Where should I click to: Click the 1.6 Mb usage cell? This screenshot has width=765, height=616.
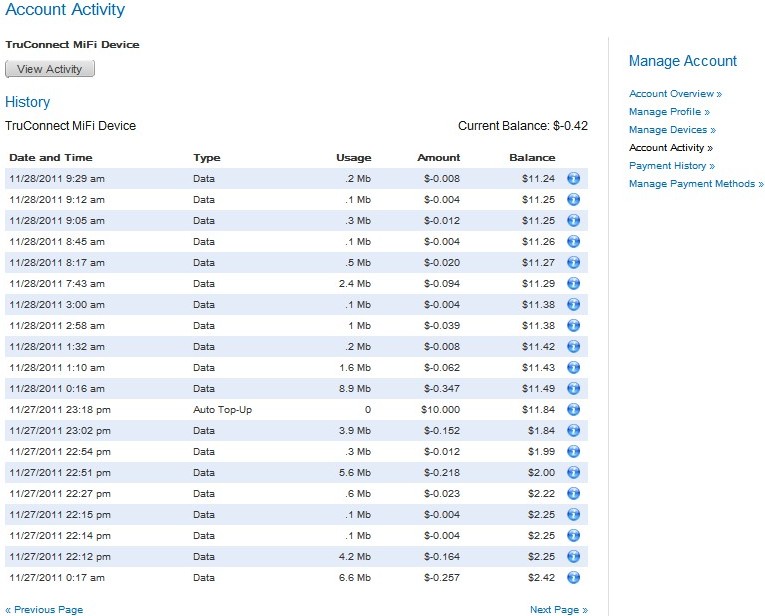click(x=355, y=368)
